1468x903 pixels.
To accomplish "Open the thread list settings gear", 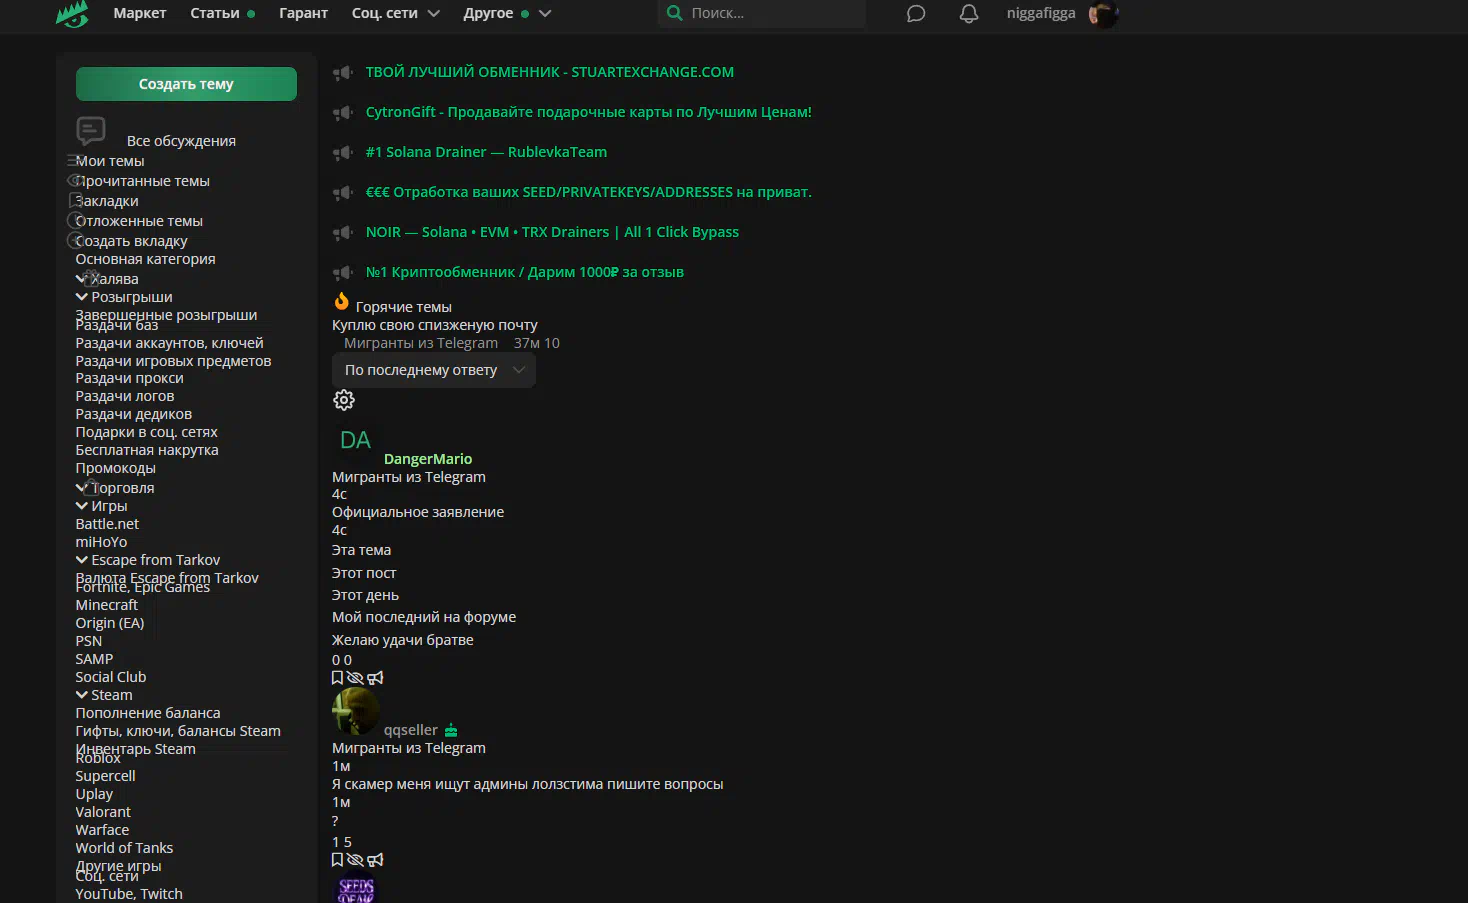I will [x=344, y=400].
